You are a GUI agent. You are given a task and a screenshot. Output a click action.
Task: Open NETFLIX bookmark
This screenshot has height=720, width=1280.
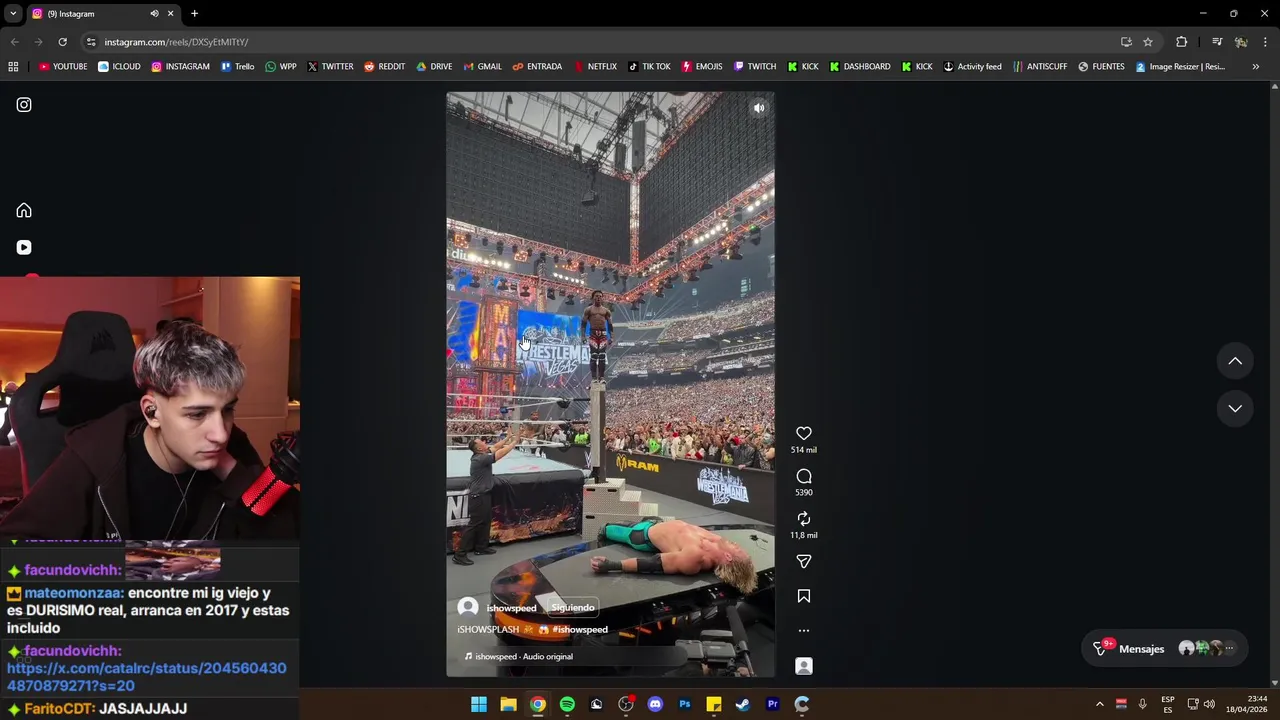point(596,67)
